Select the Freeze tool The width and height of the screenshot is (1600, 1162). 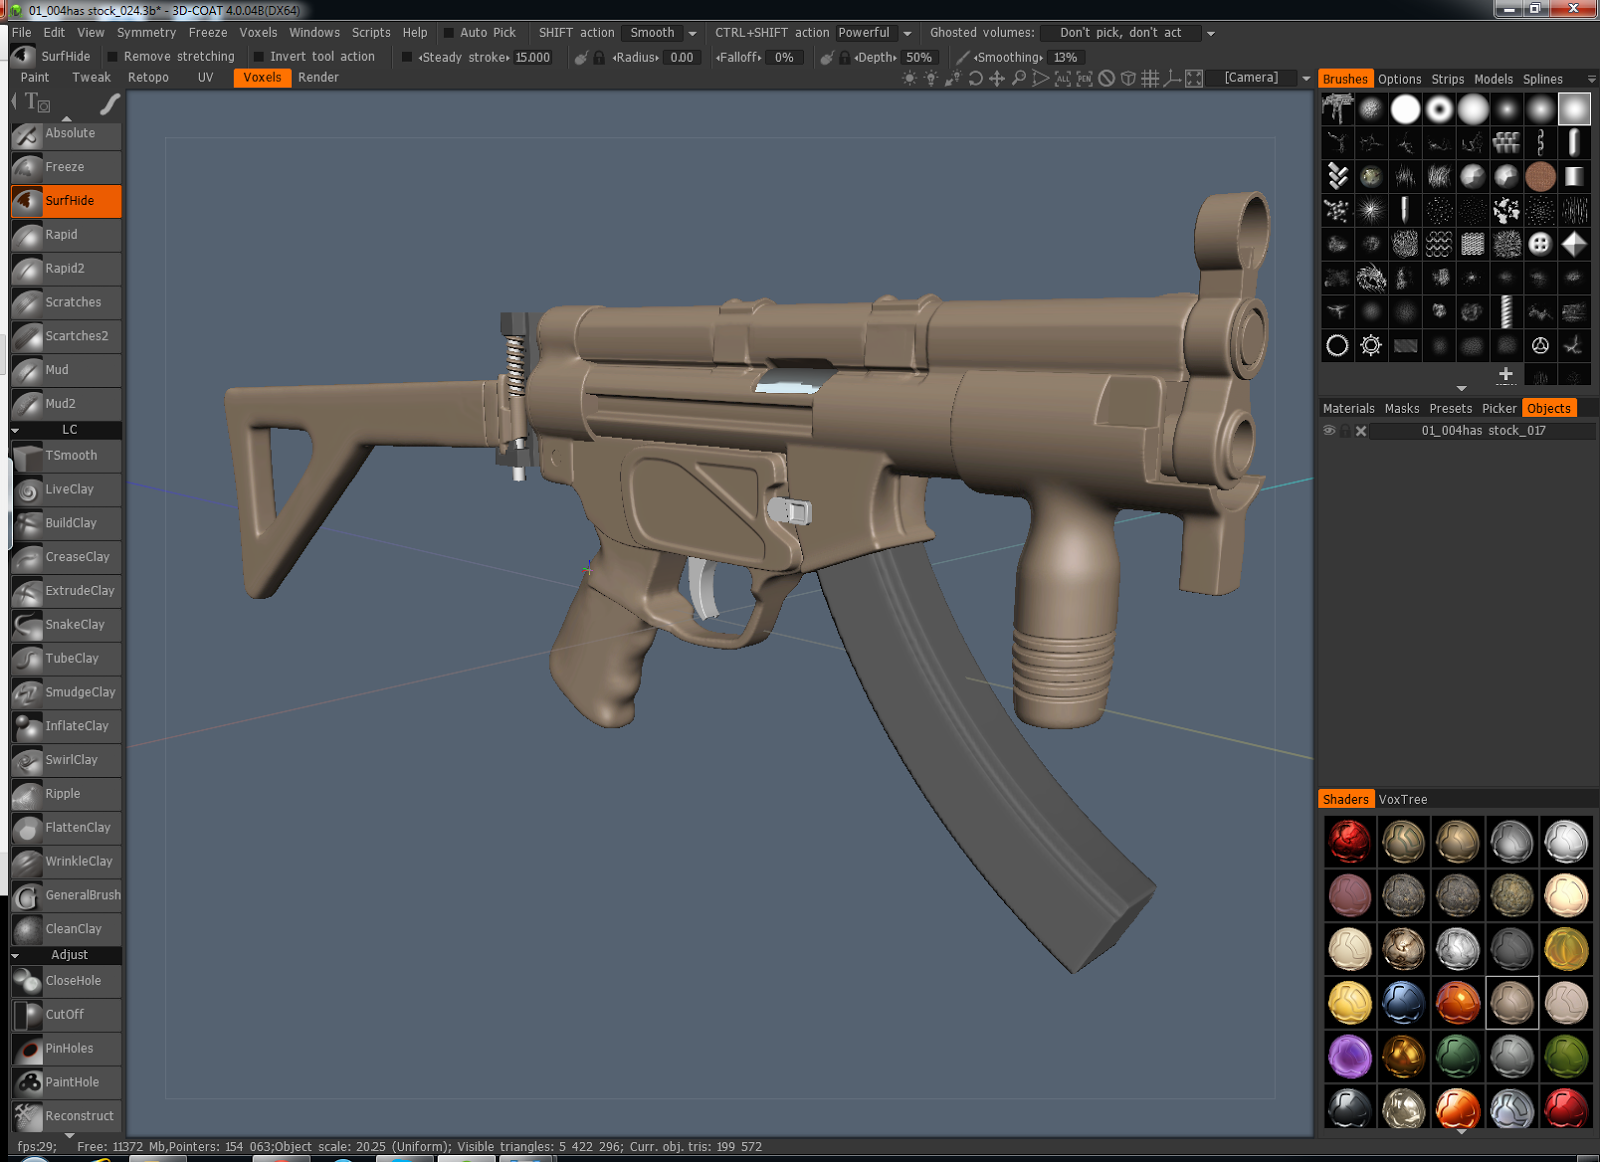pyautogui.click(x=66, y=167)
